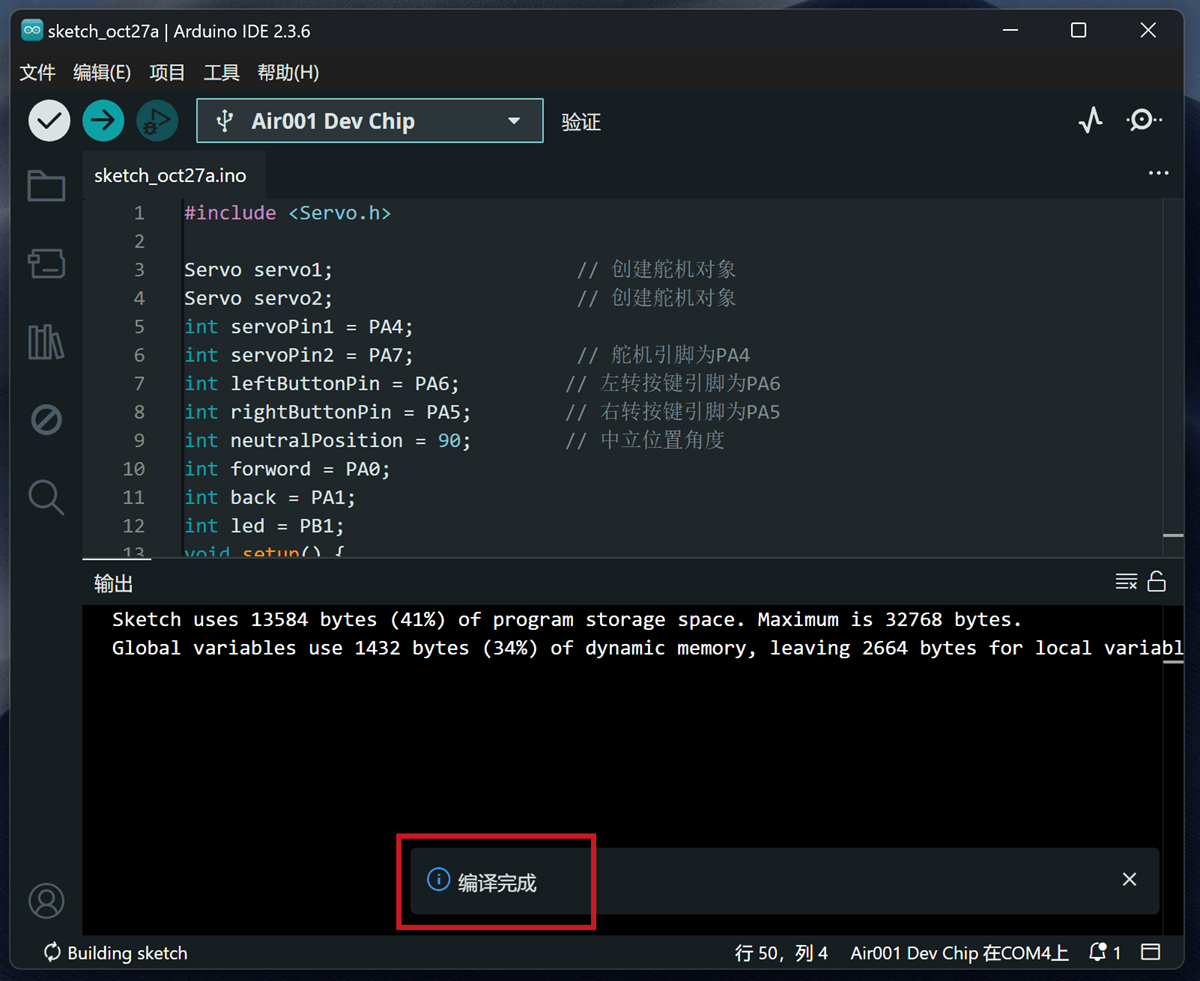Open the Debug sidebar panel

46,420
